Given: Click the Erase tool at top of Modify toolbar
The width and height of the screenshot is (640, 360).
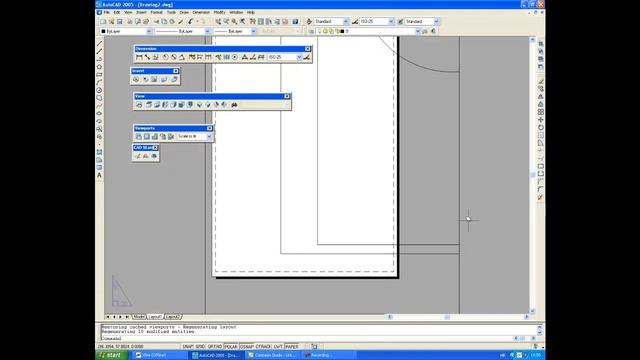Looking at the screenshot, I should [x=540, y=81].
